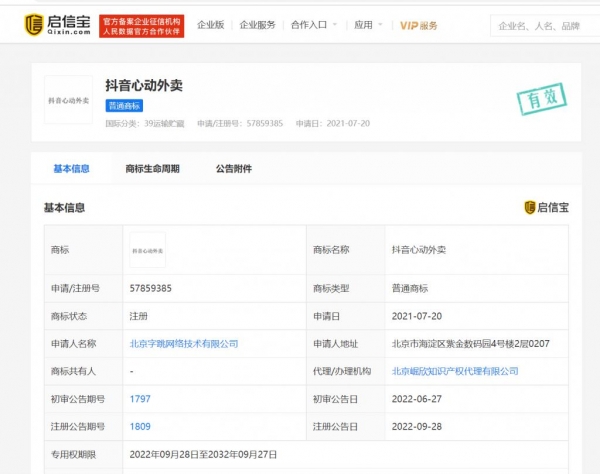Click the 启信宝 watermark logo beside 基本信息

point(546,207)
